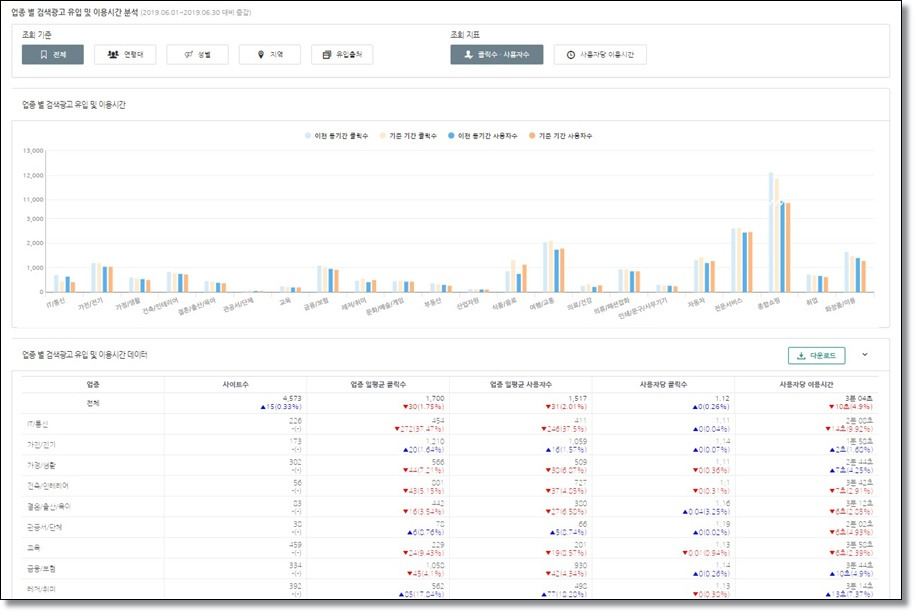
Task: Click the 식품/음료 label on chart axis
Action: point(504,303)
